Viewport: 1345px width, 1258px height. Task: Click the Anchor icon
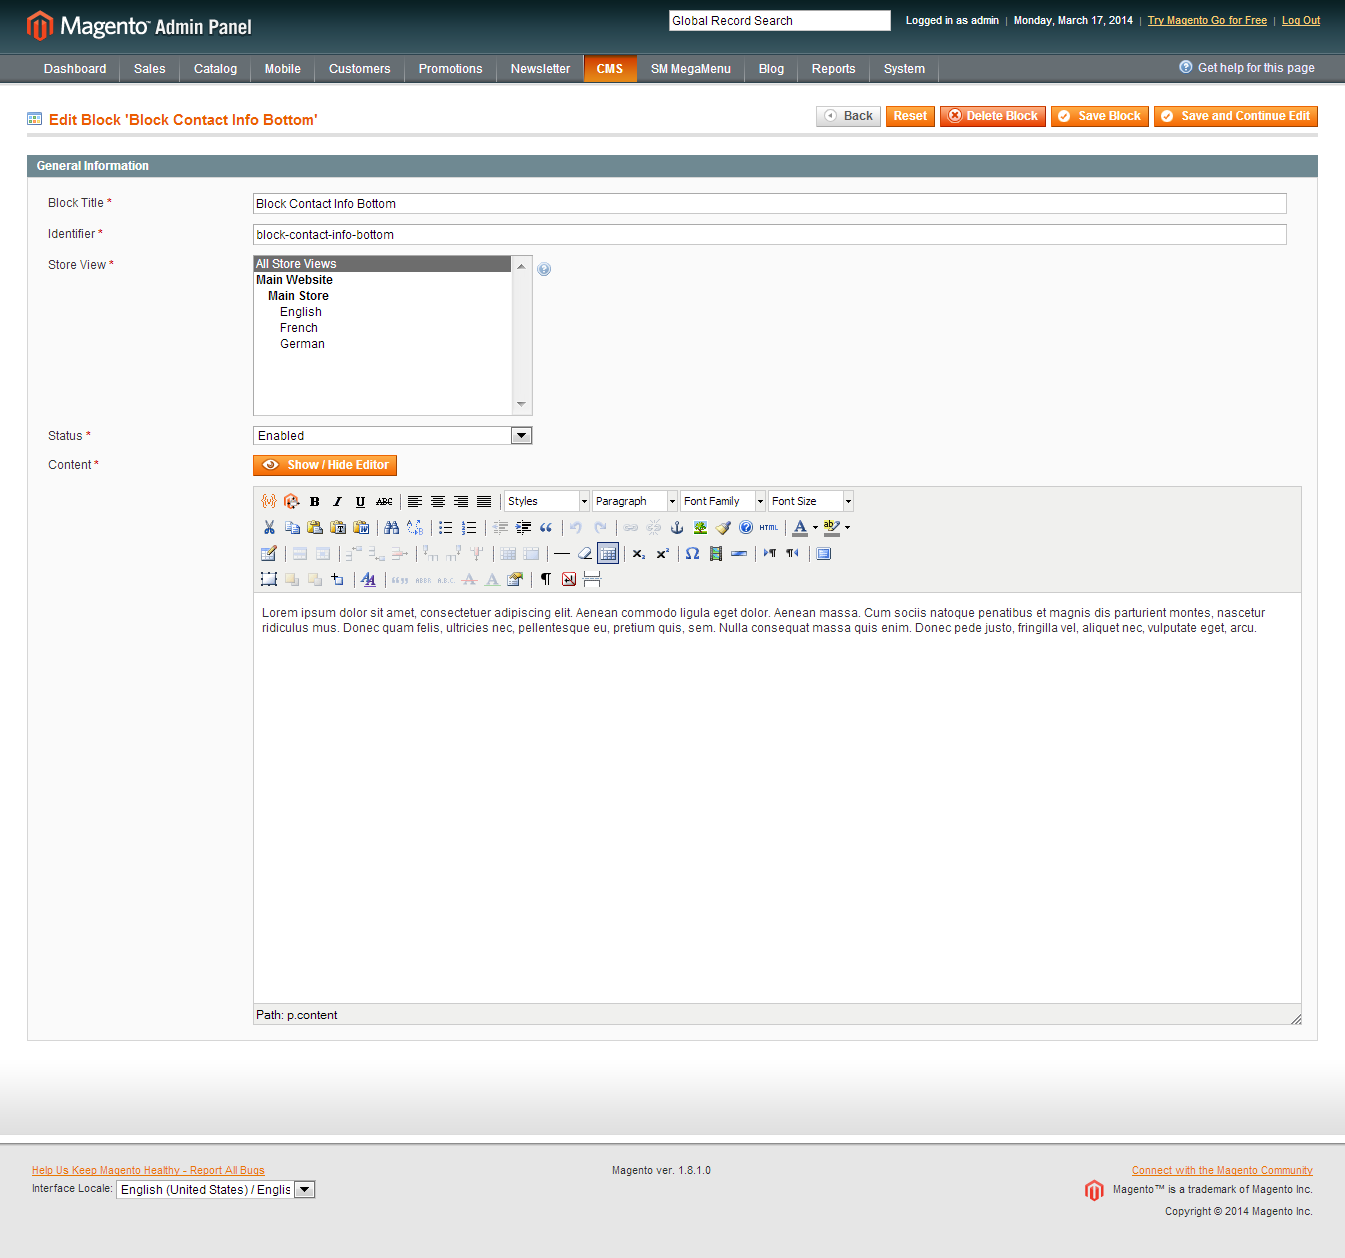677,527
